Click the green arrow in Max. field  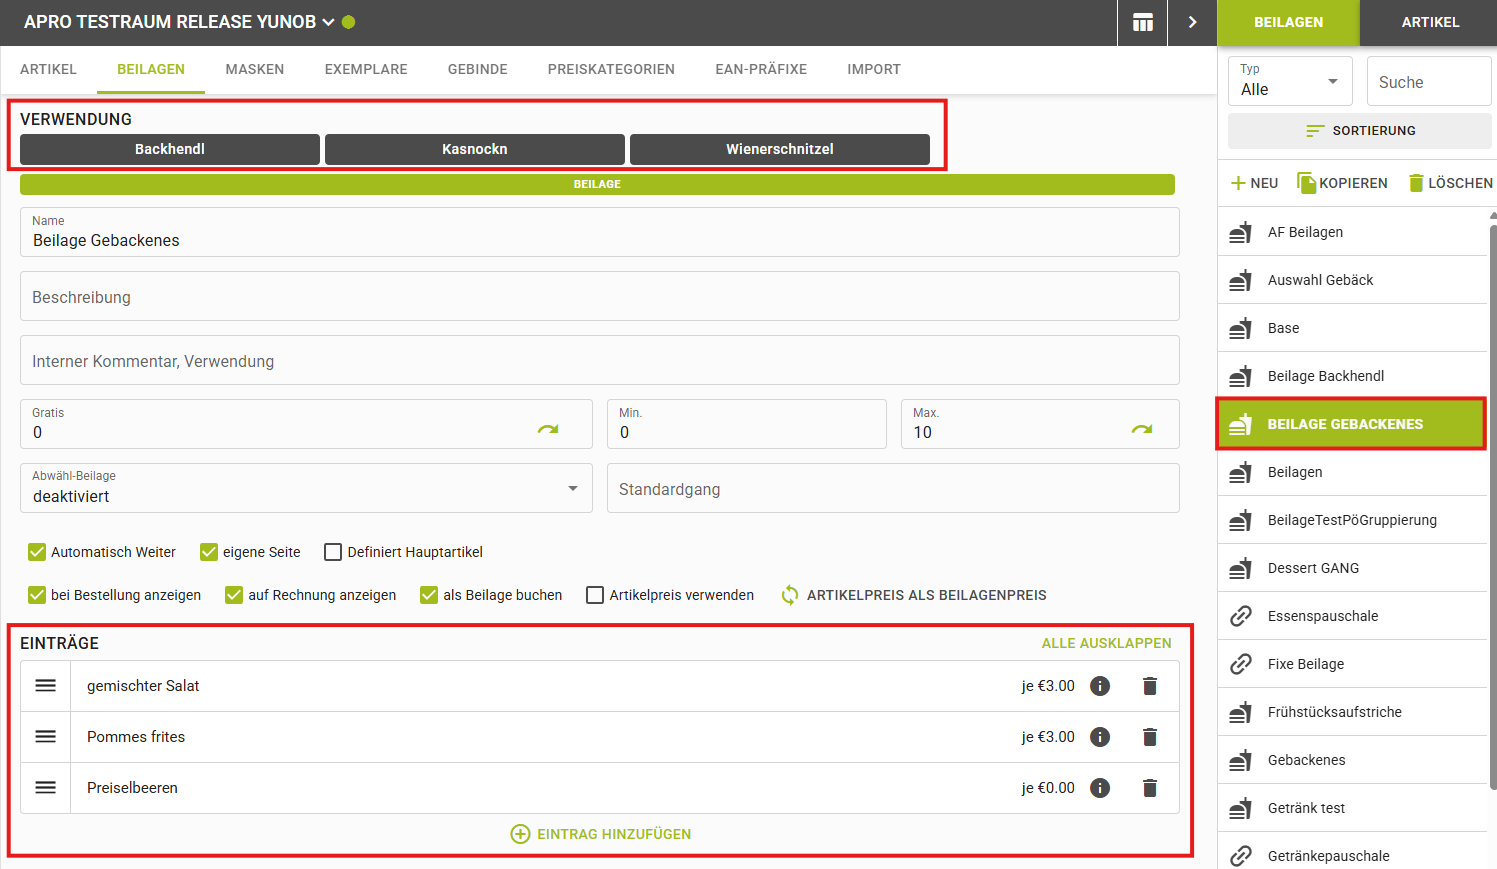1142,429
